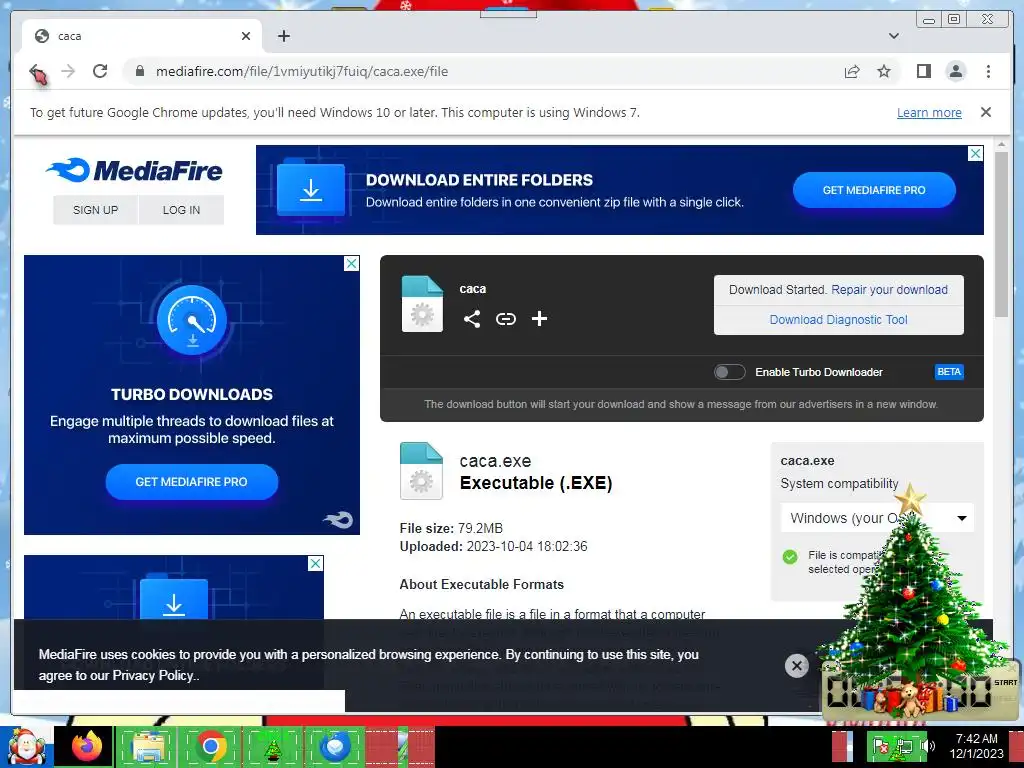
Task: Share this page from the address bar
Action: coord(852,71)
